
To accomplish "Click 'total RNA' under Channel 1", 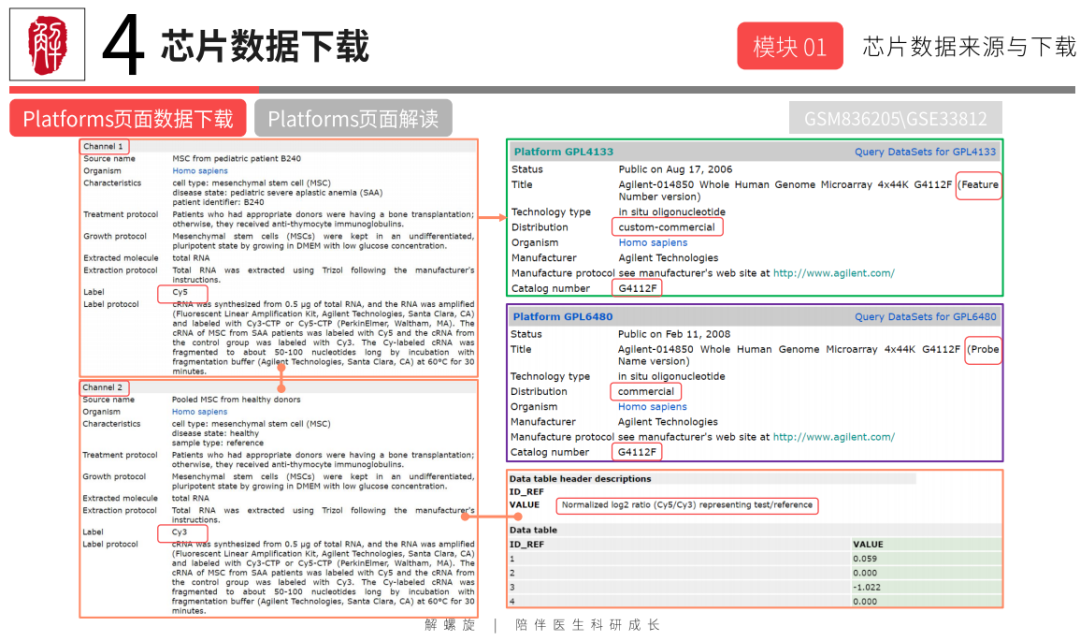I will click(191, 258).
